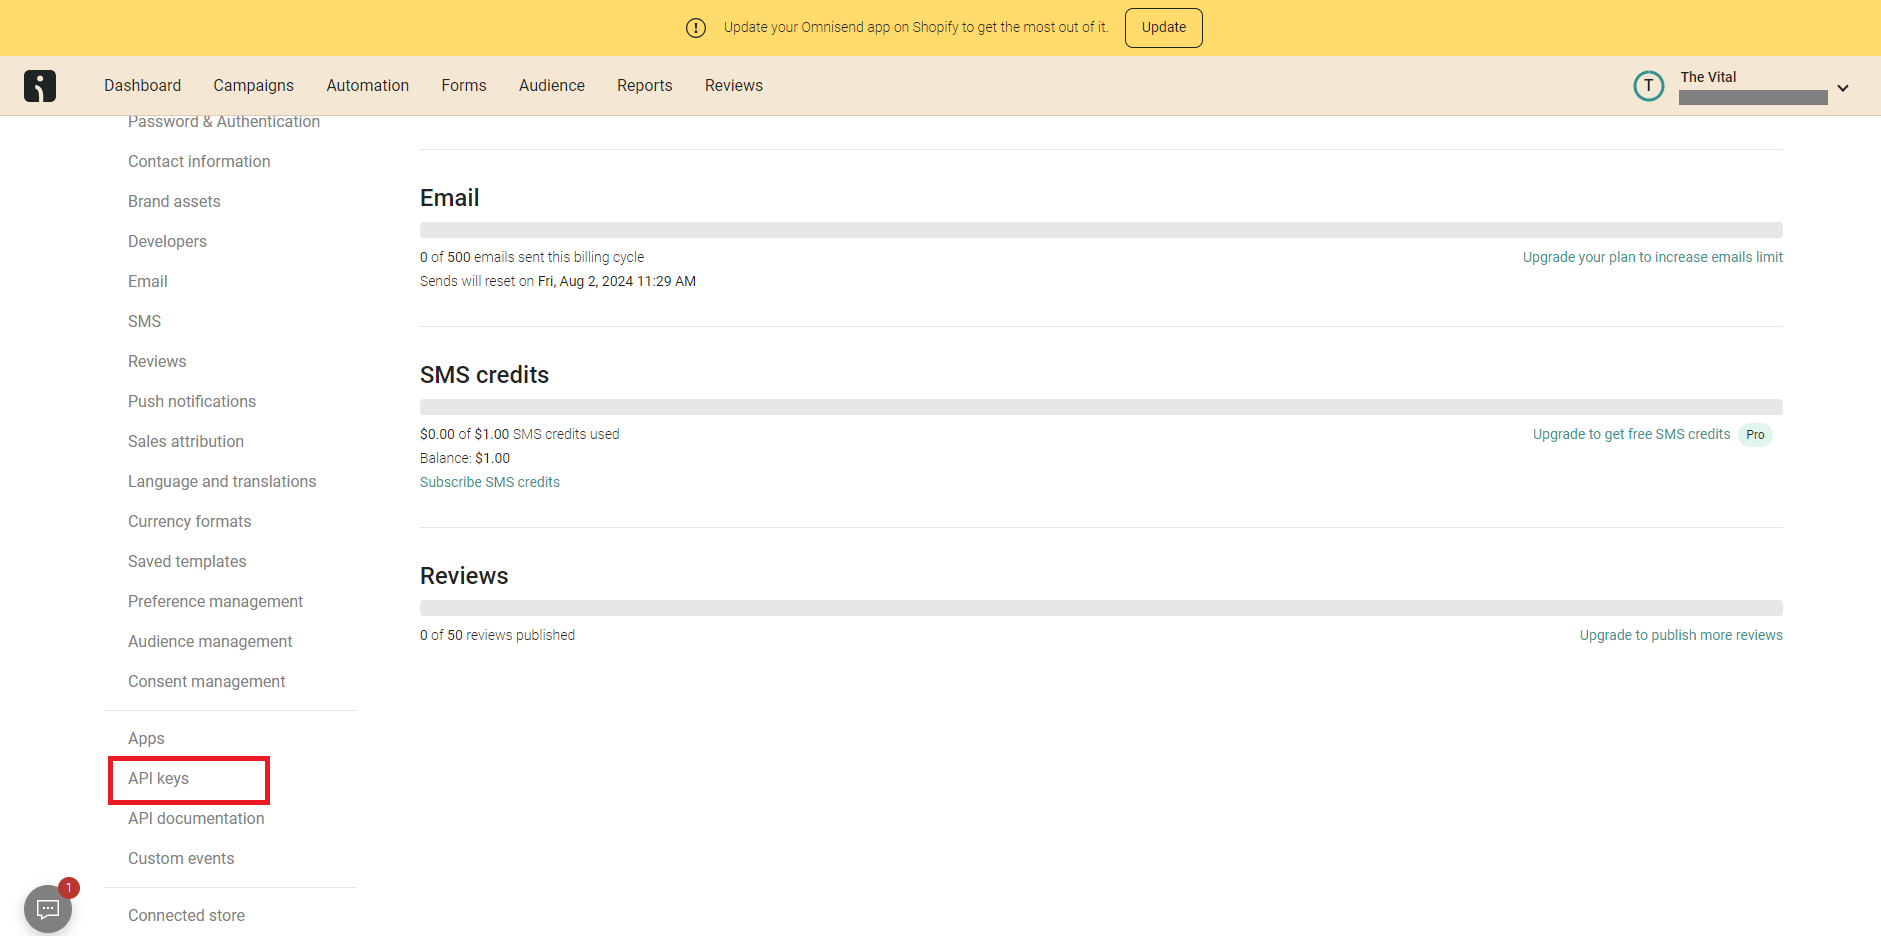Viewport: 1881px width, 936px height.
Task: Click the SMS credits progress bar
Action: (1100, 407)
